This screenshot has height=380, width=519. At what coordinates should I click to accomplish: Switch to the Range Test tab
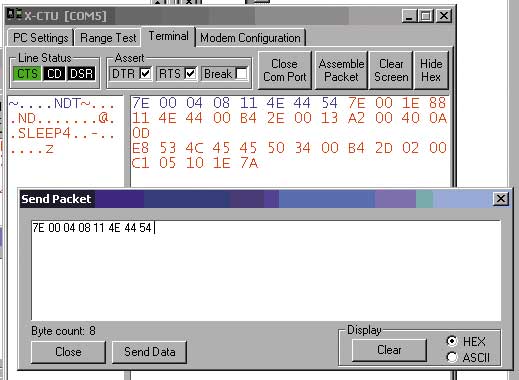pos(108,38)
